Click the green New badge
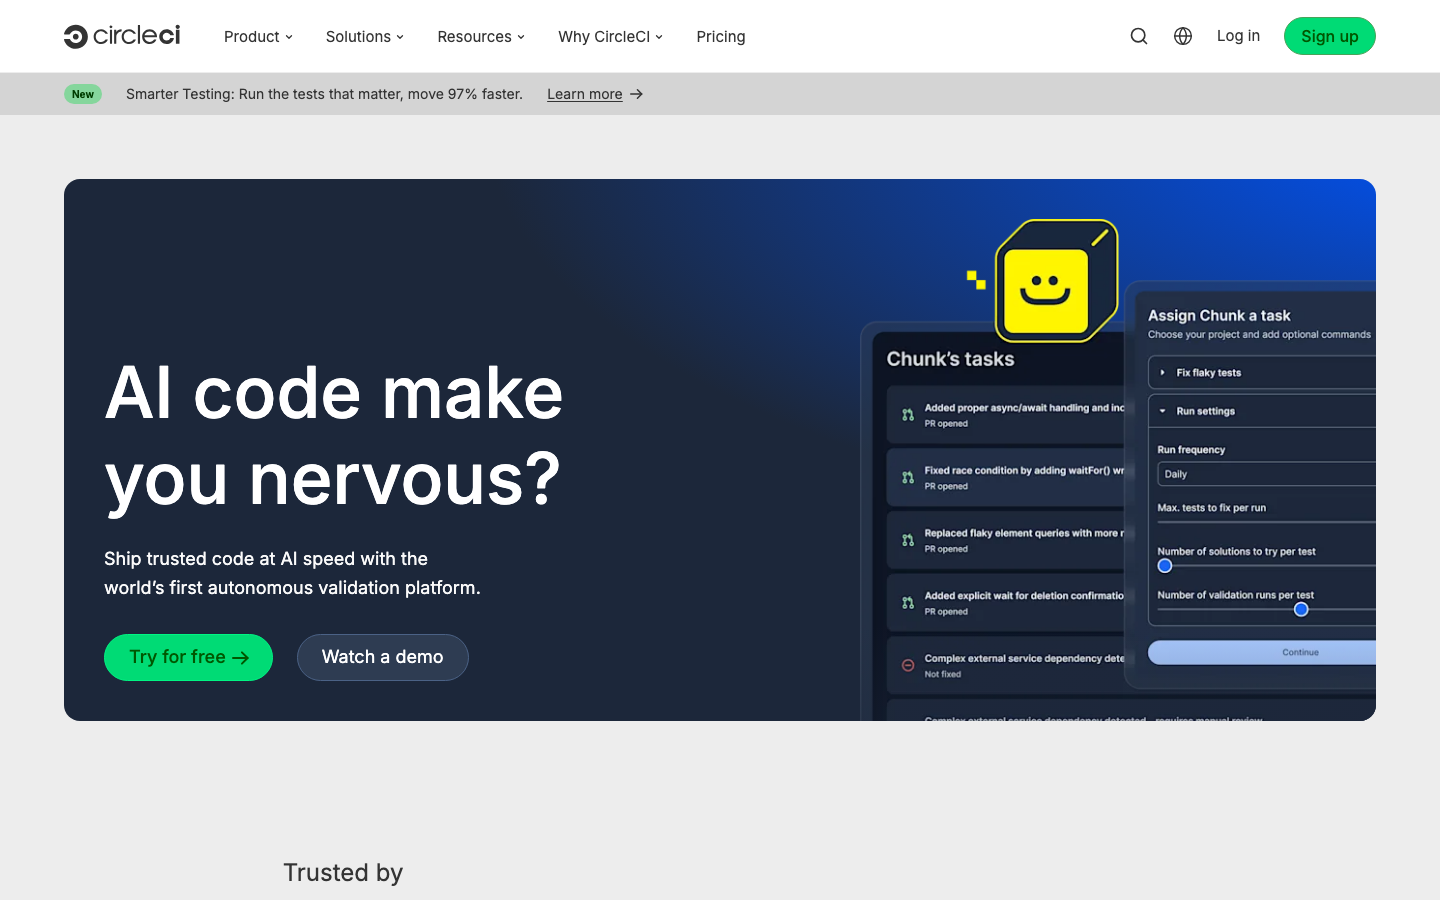This screenshot has height=900, width=1440. tap(83, 94)
